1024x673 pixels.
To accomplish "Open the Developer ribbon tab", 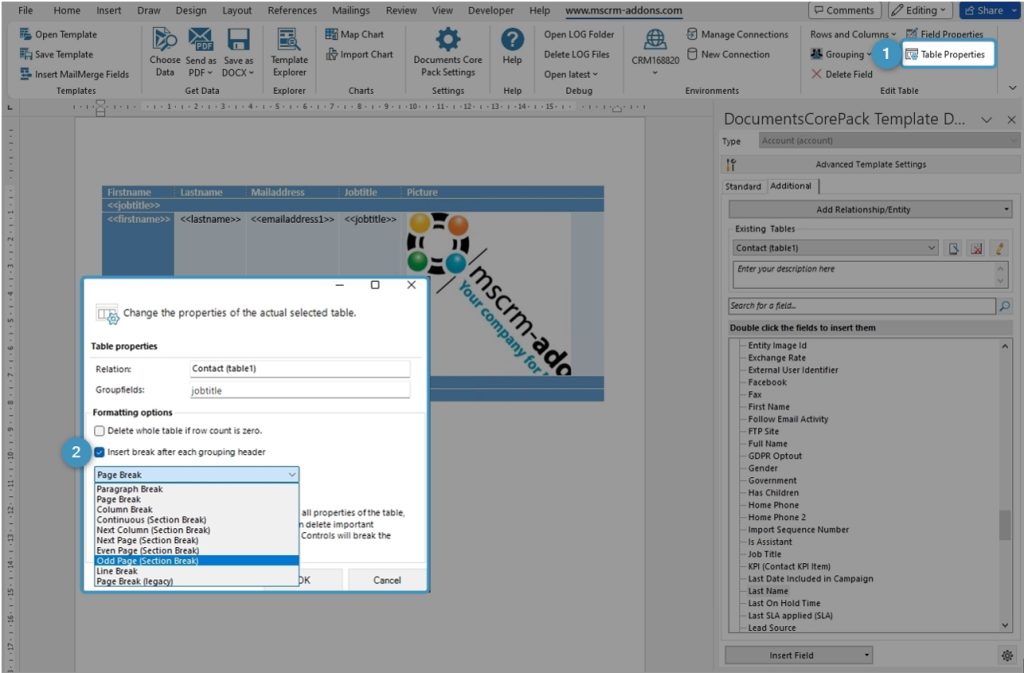I will tap(490, 10).
